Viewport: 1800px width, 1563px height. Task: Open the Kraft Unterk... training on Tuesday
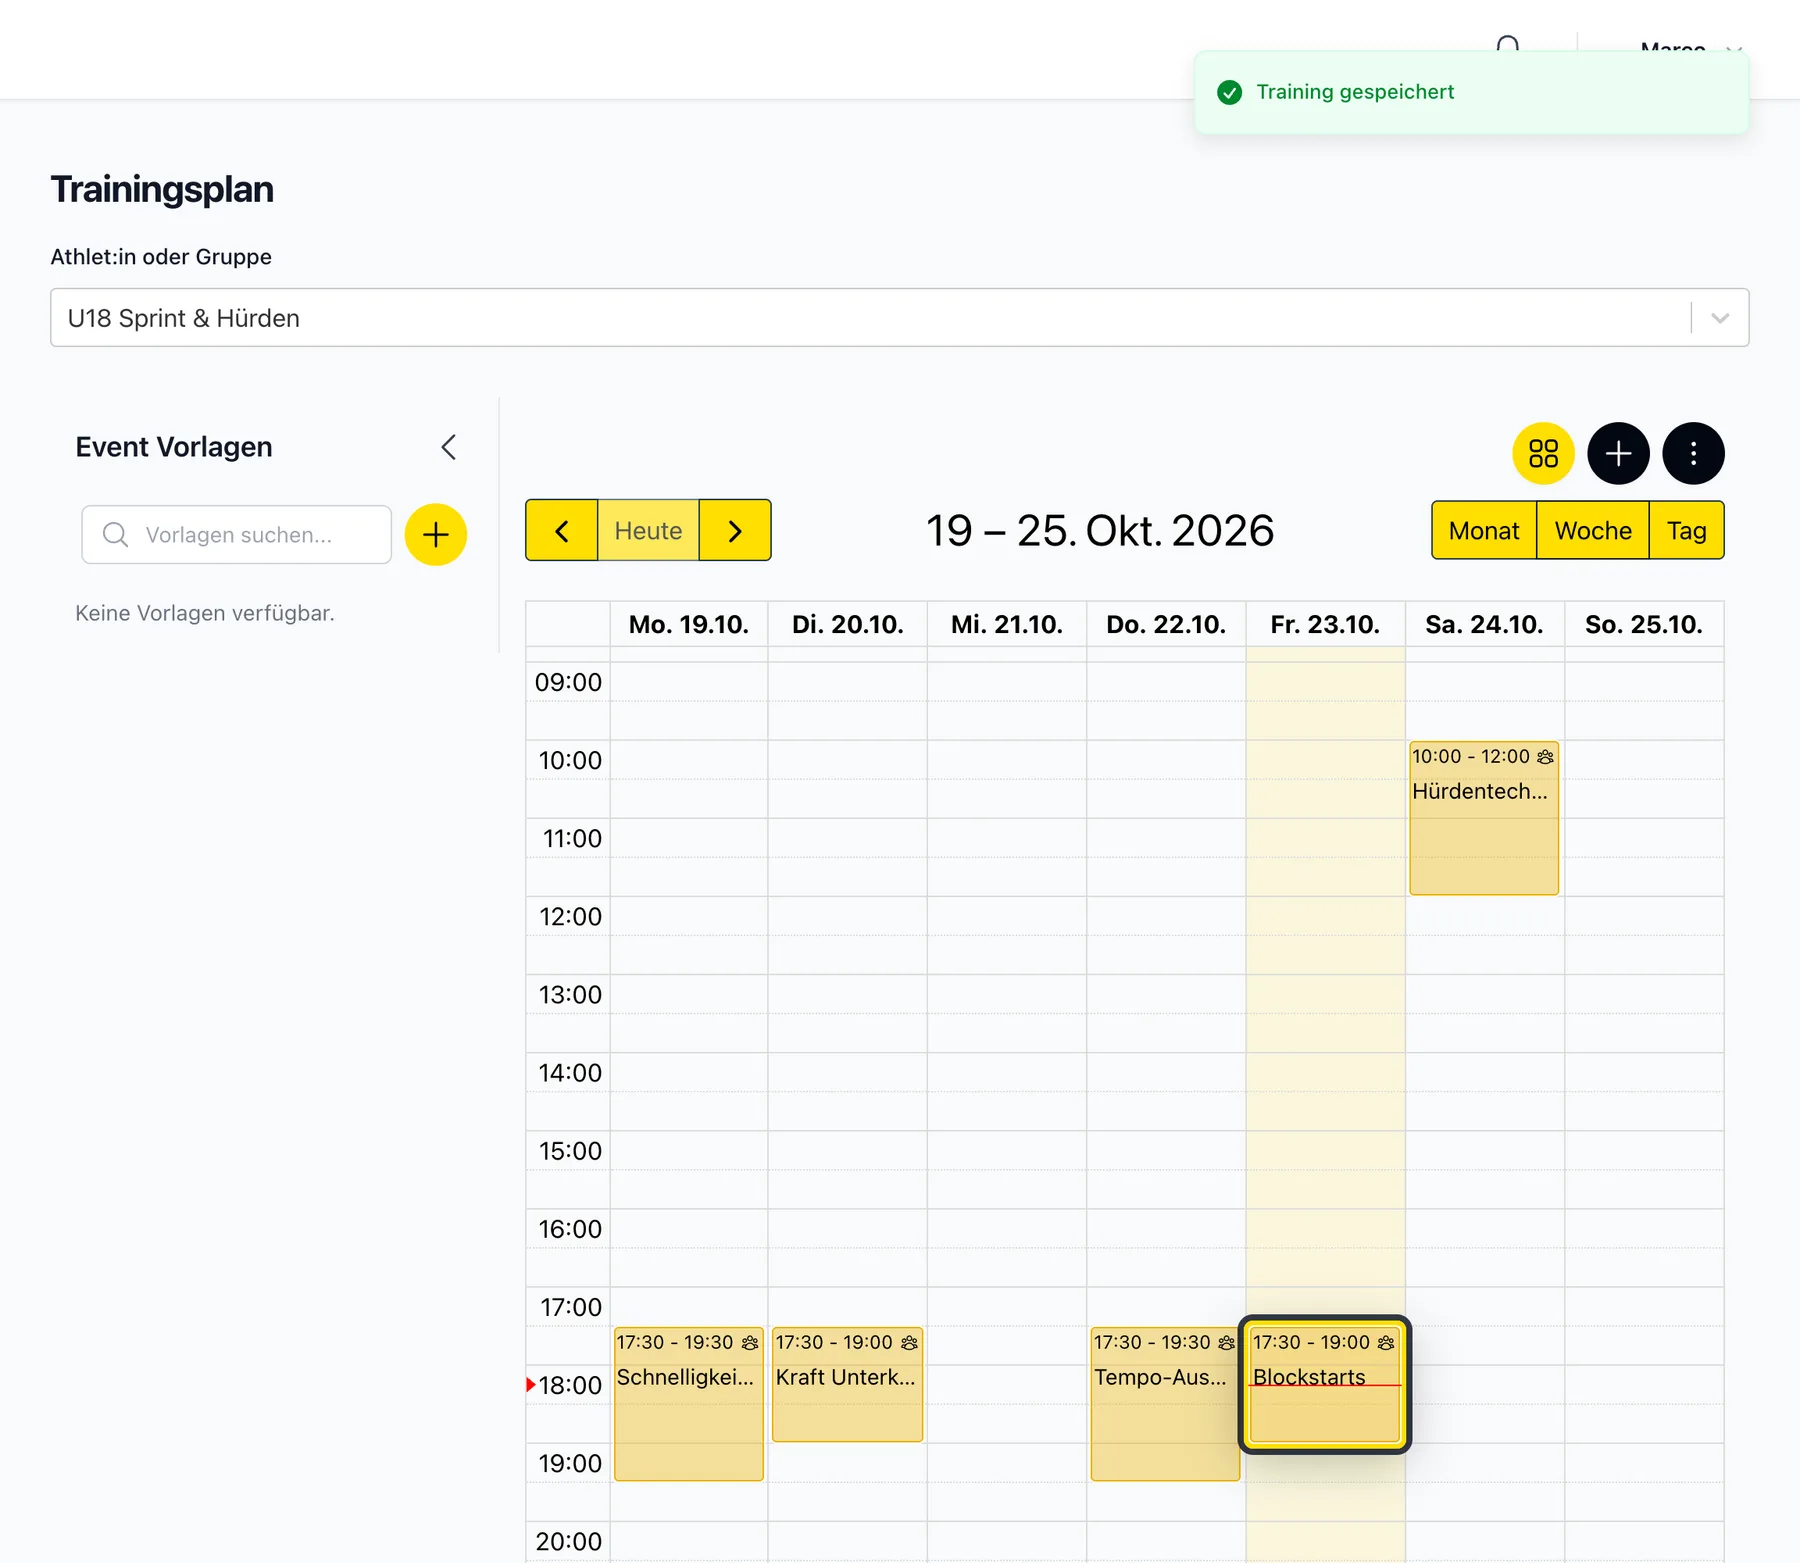[x=848, y=1385]
